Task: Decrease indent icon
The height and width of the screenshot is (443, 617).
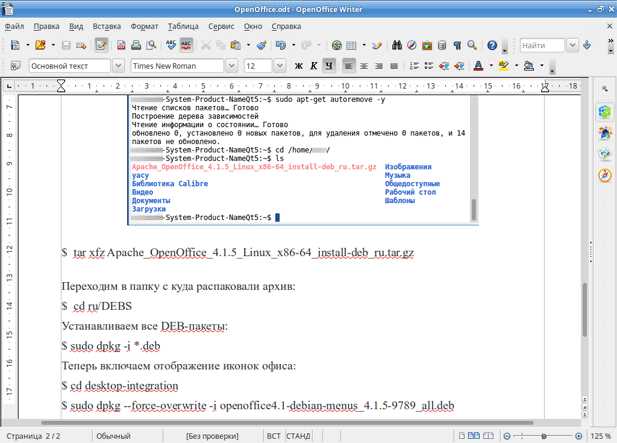Action: 444,66
